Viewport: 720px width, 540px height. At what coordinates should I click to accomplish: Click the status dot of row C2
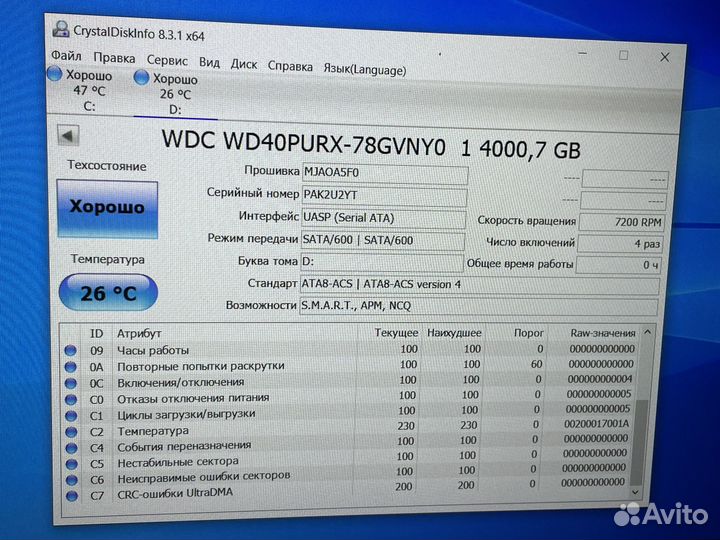coord(71,432)
